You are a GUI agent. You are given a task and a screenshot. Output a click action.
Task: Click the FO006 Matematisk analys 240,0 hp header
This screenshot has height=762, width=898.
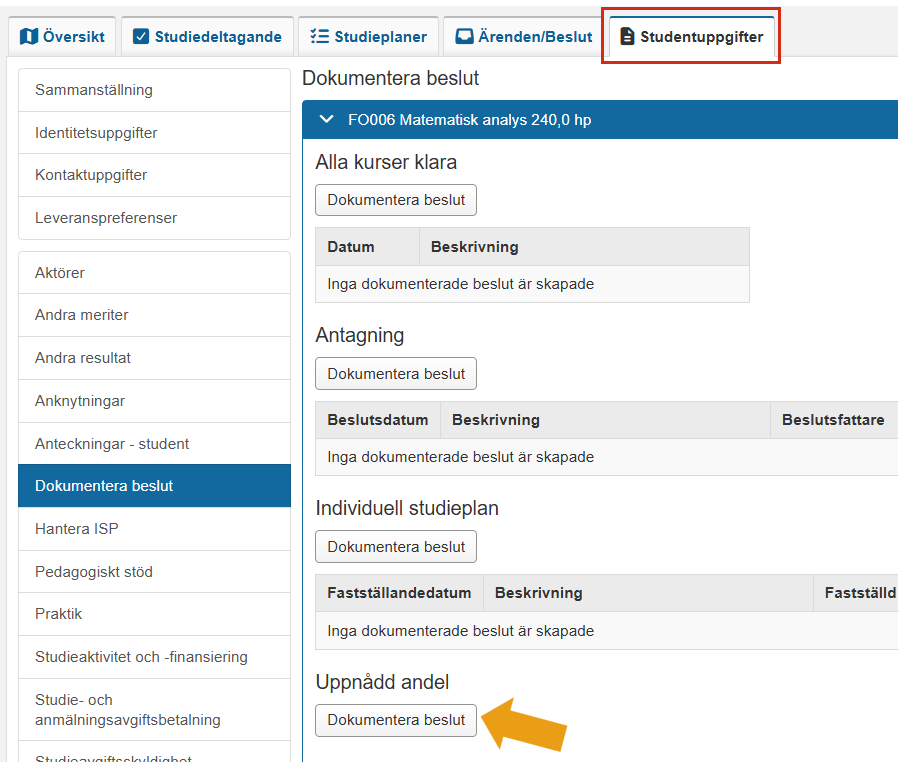(x=600, y=120)
